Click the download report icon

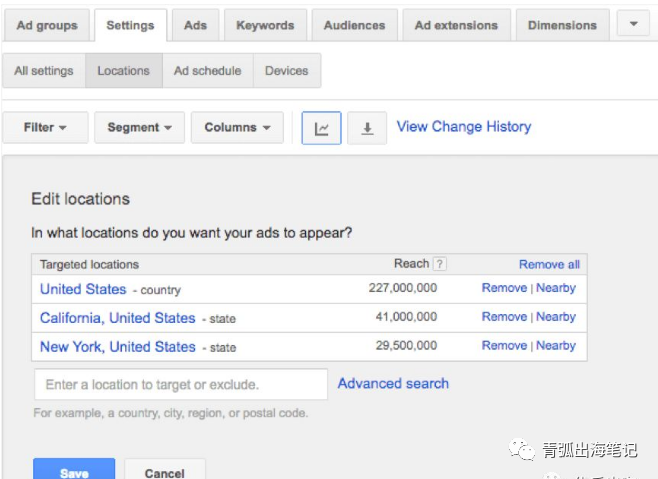point(367,128)
